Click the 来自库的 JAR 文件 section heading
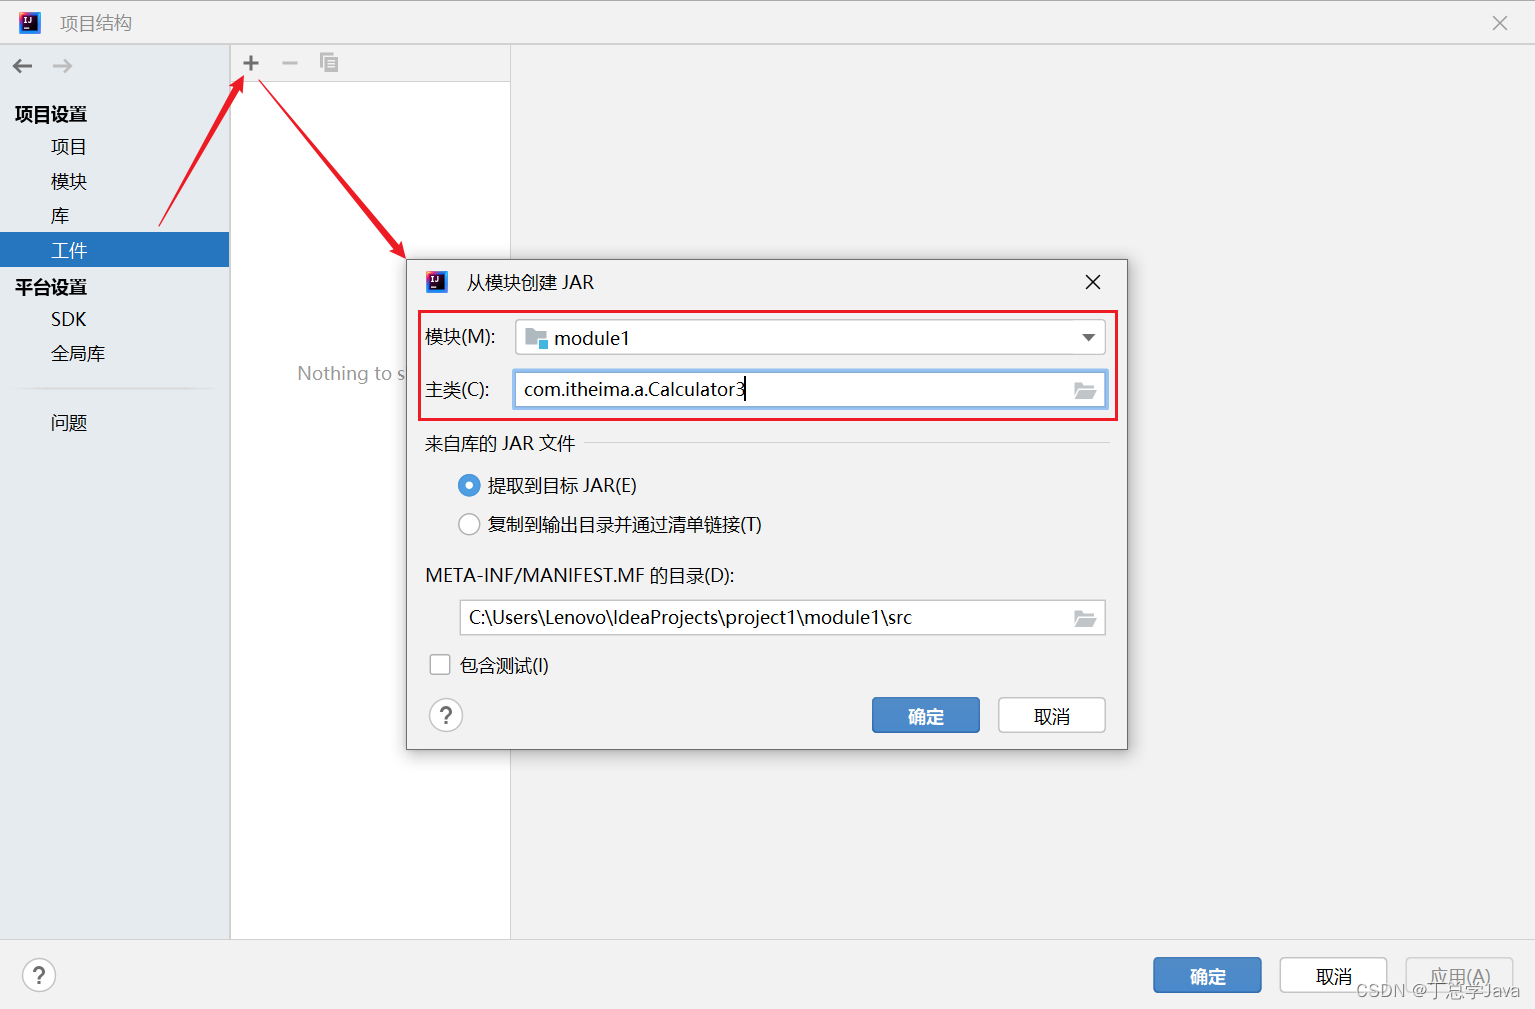 (x=500, y=443)
